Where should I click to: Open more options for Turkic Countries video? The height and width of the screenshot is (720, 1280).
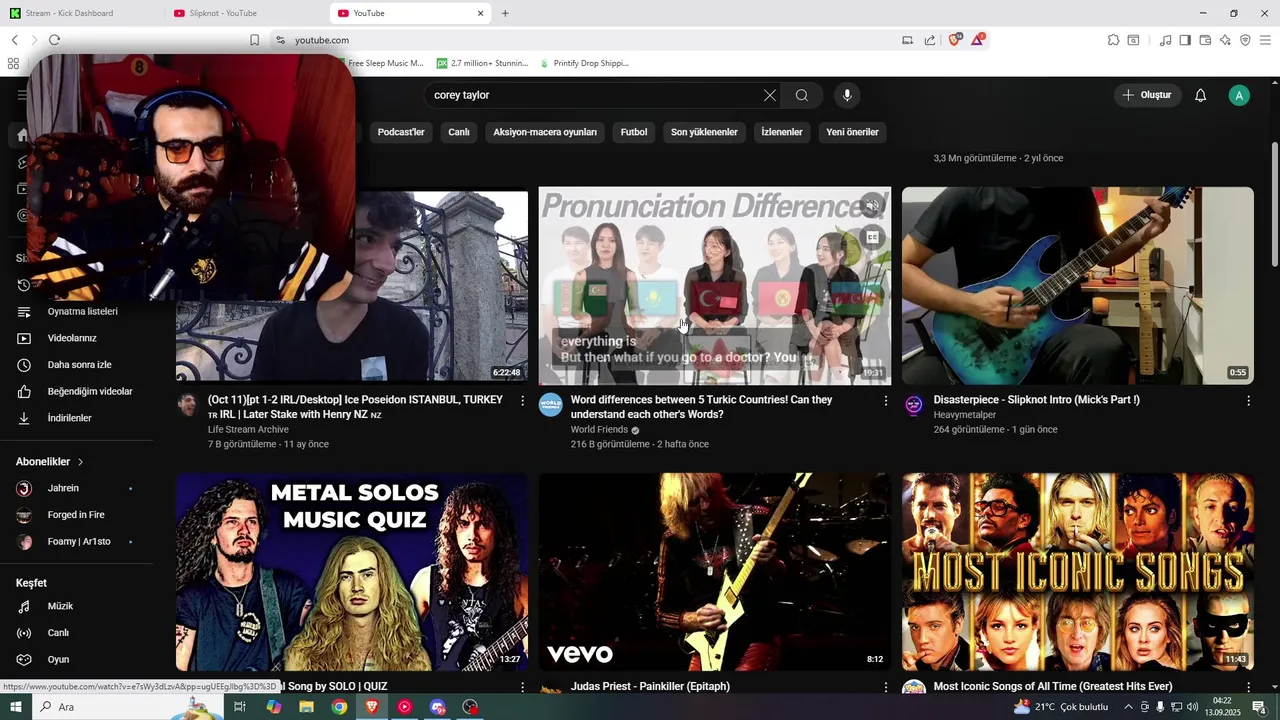tap(885, 401)
